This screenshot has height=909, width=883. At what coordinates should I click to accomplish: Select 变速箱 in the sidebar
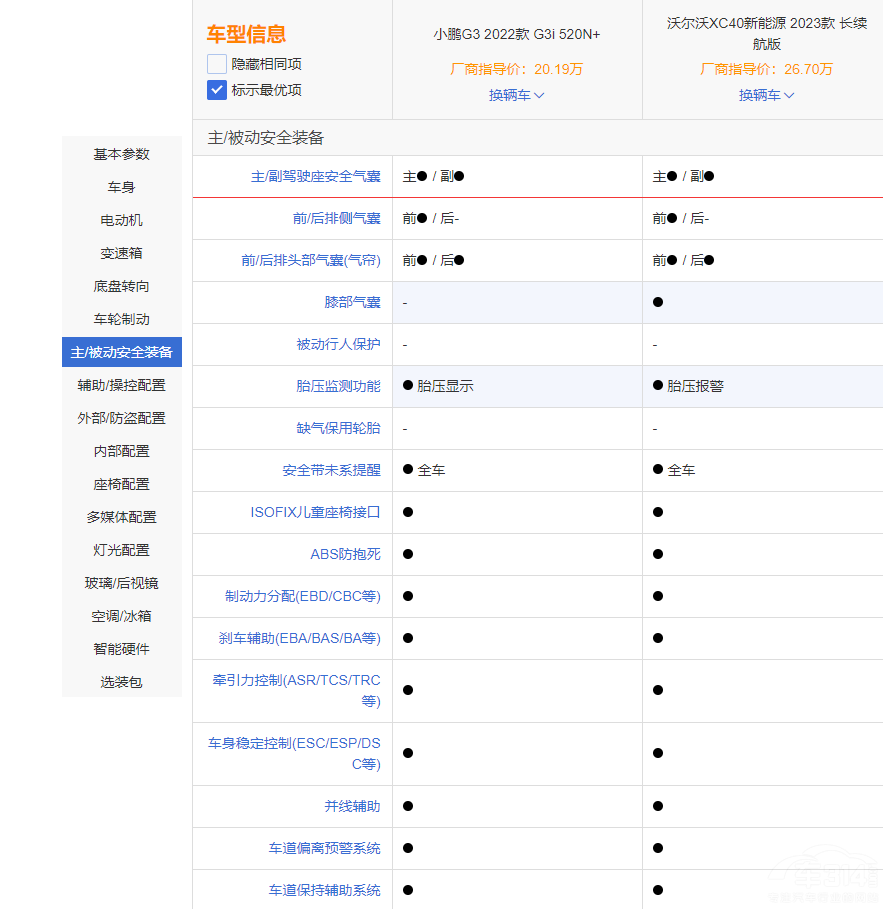(x=122, y=253)
